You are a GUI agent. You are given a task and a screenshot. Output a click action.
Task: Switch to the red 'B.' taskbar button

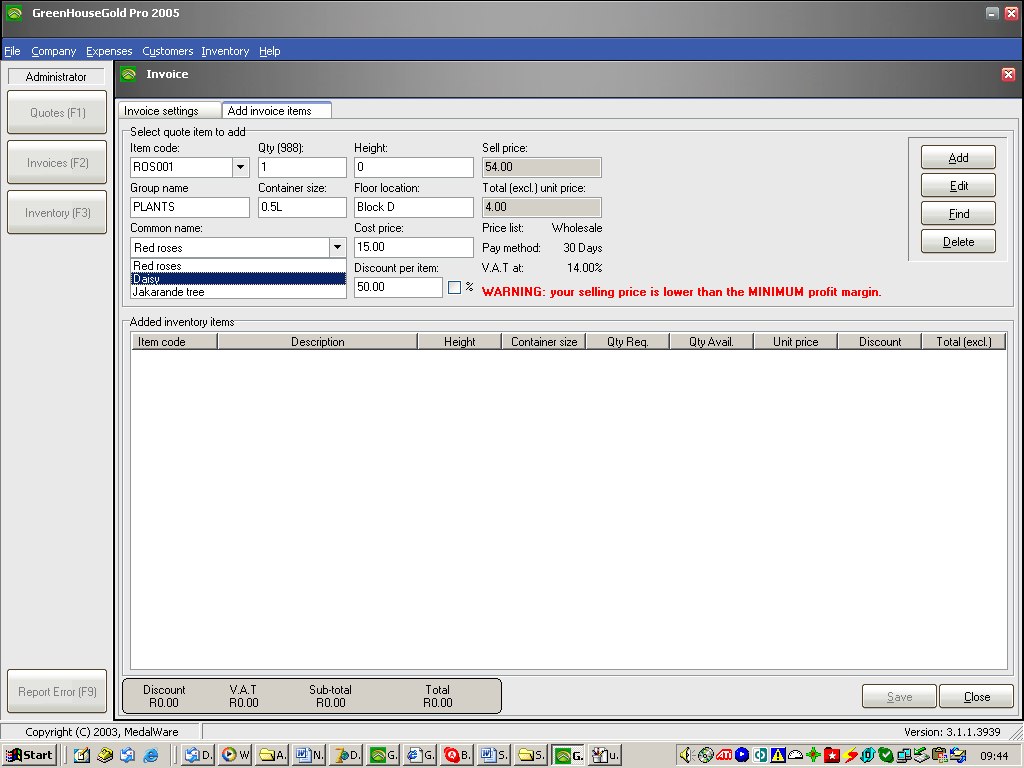coord(457,755)
